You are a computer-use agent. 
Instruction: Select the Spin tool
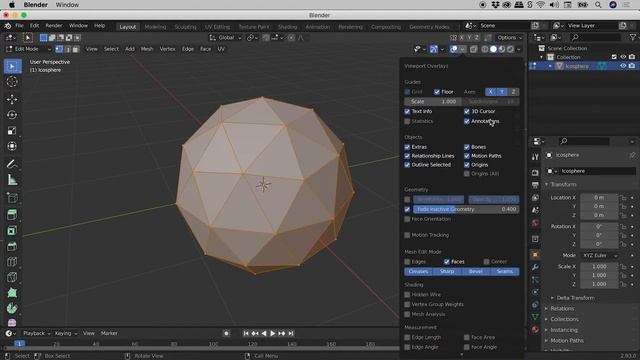(12, 309)
